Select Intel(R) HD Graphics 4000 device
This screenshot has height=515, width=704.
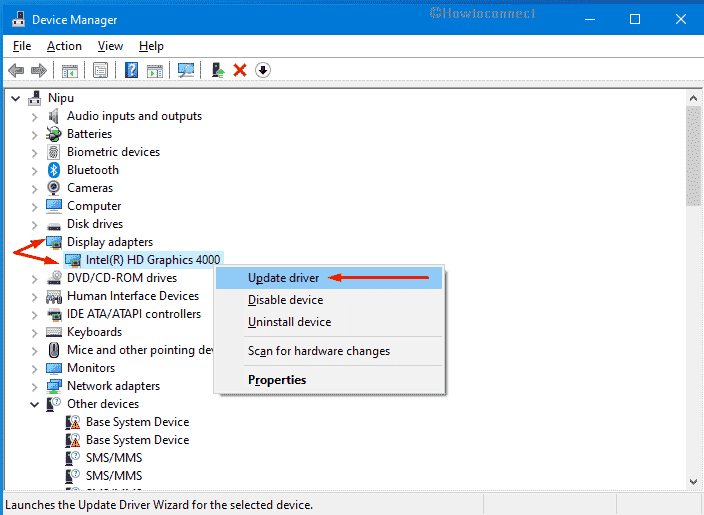click(153, 260)
